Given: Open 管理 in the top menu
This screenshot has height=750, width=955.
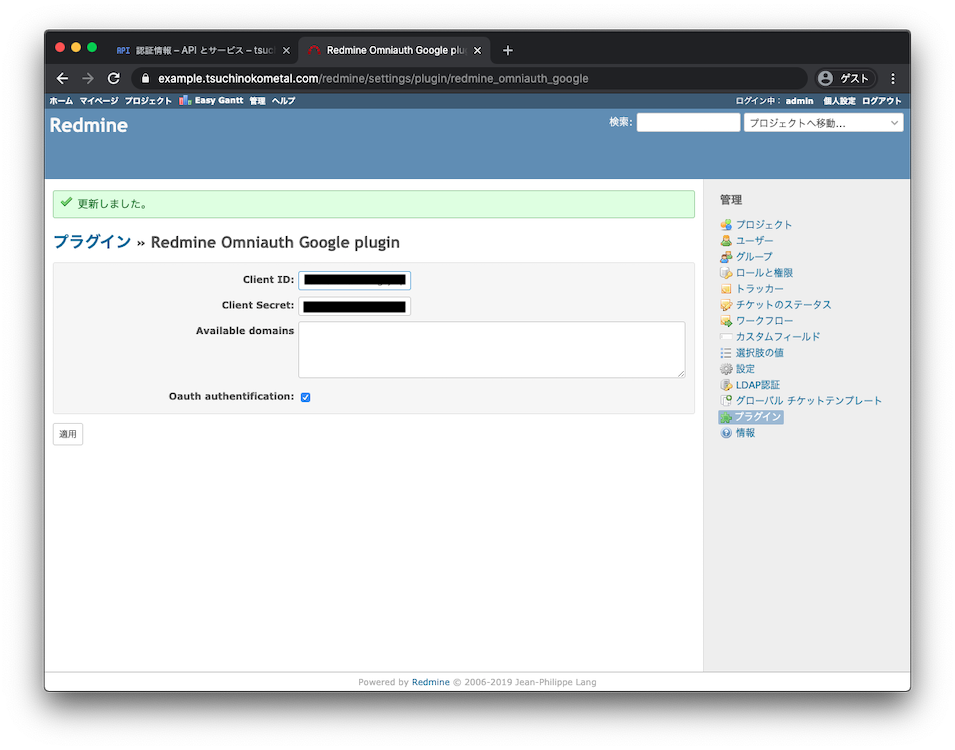Looking at the screenshot, I should 257,101.
